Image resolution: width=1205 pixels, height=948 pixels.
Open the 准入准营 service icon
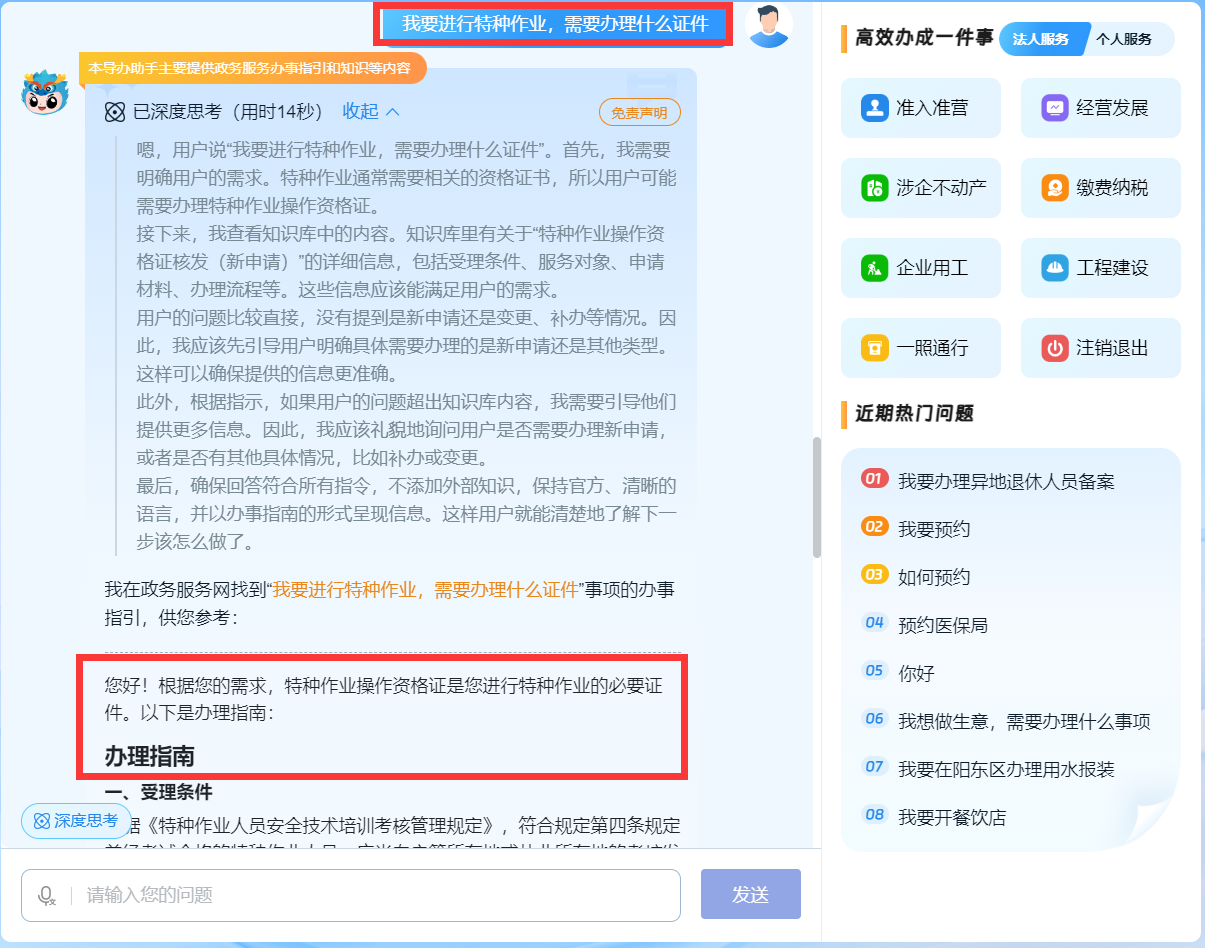click(919, 108)
